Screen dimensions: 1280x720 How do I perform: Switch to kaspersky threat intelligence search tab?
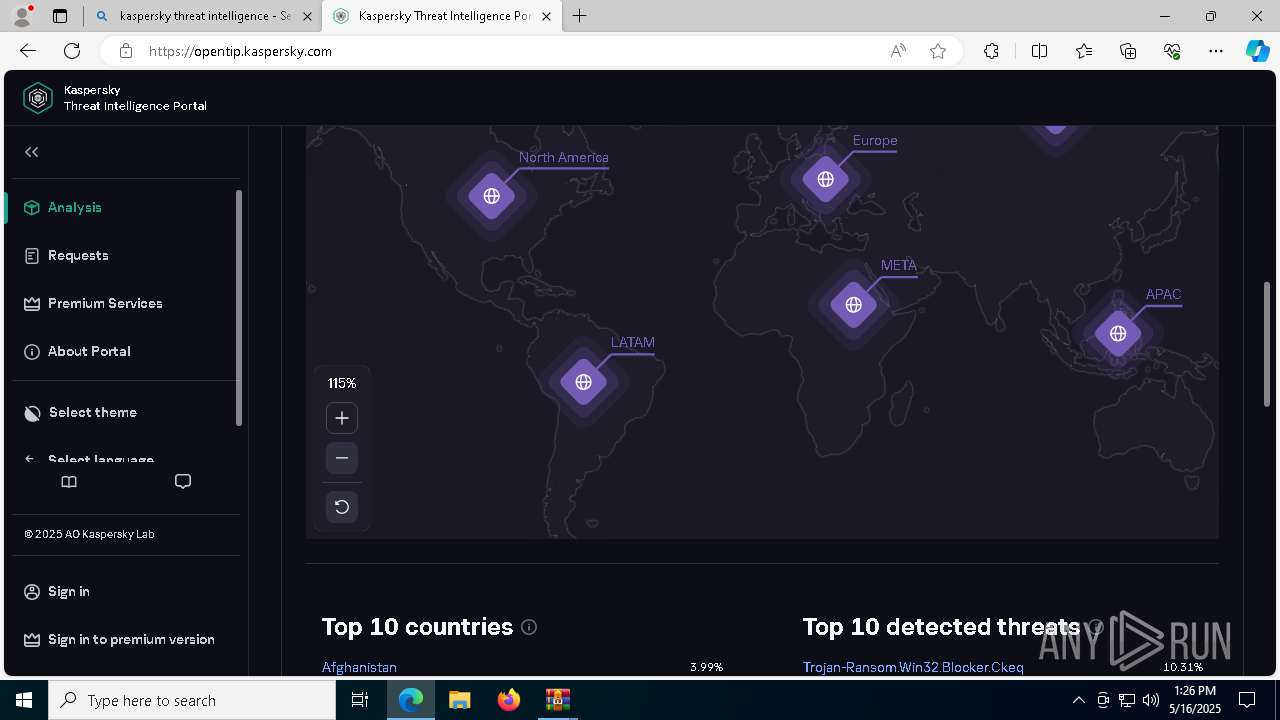pyautogui.click(x=204, y=16)
